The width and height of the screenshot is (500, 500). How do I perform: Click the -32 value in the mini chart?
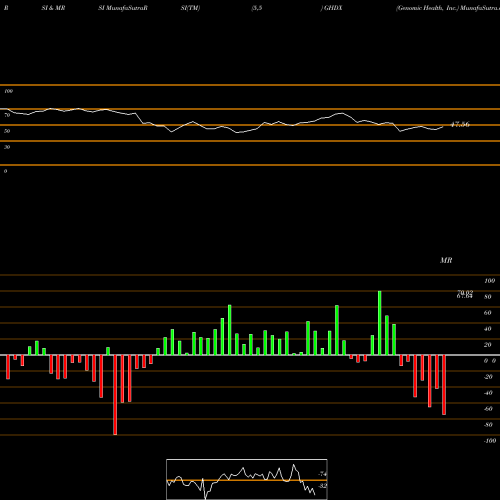pyautogui.click(x=322, y=486)
